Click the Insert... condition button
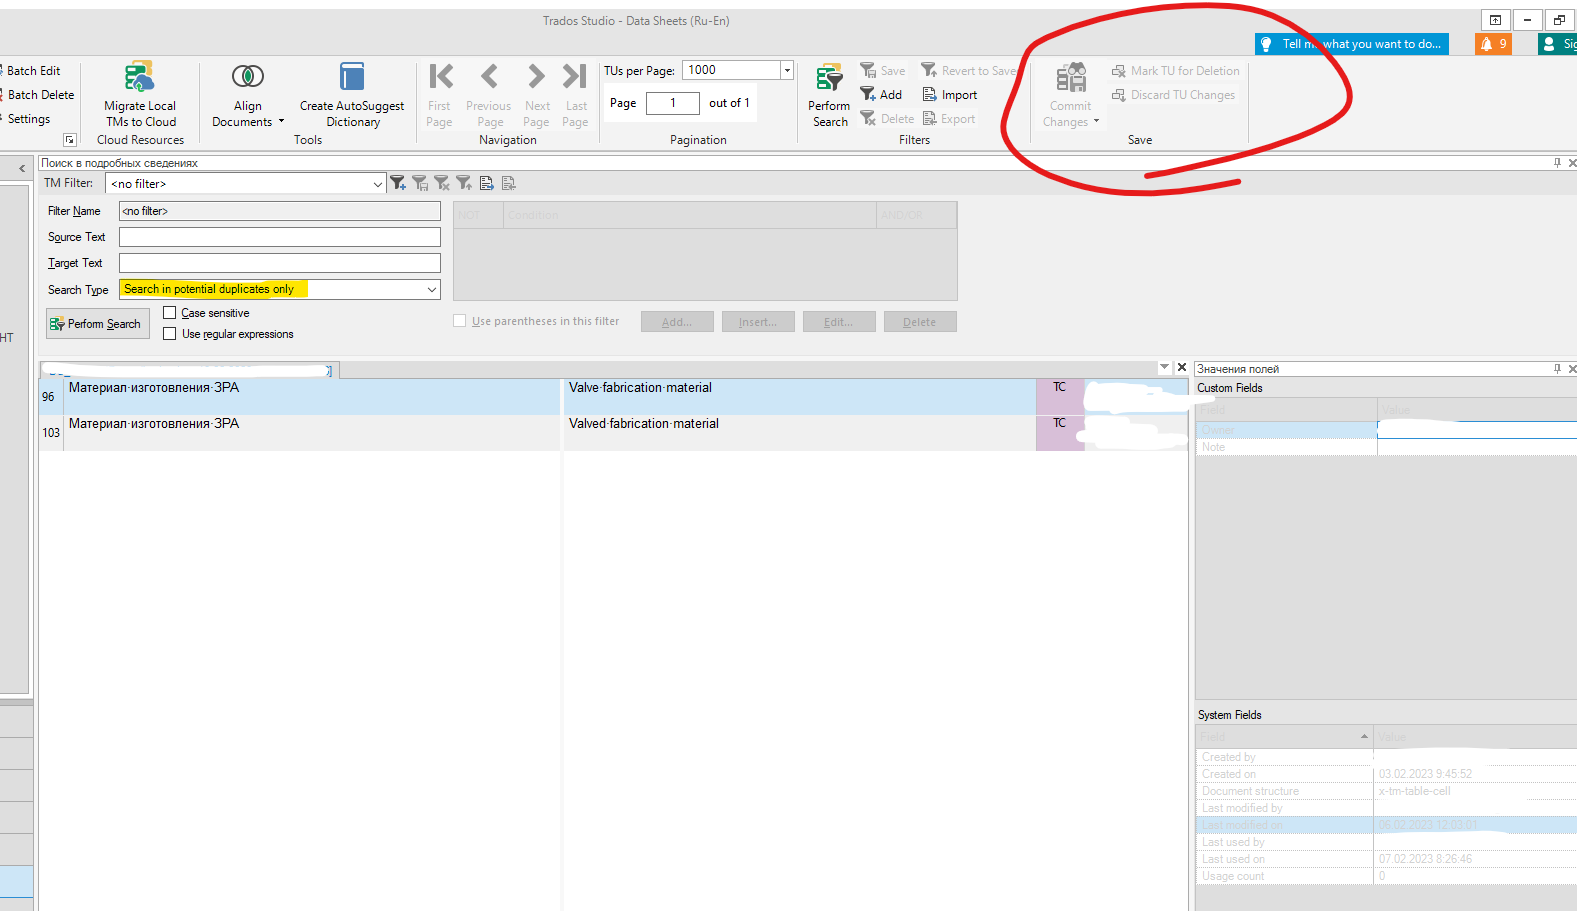The width and height of the screenshot is (1577, 911). 758,322
